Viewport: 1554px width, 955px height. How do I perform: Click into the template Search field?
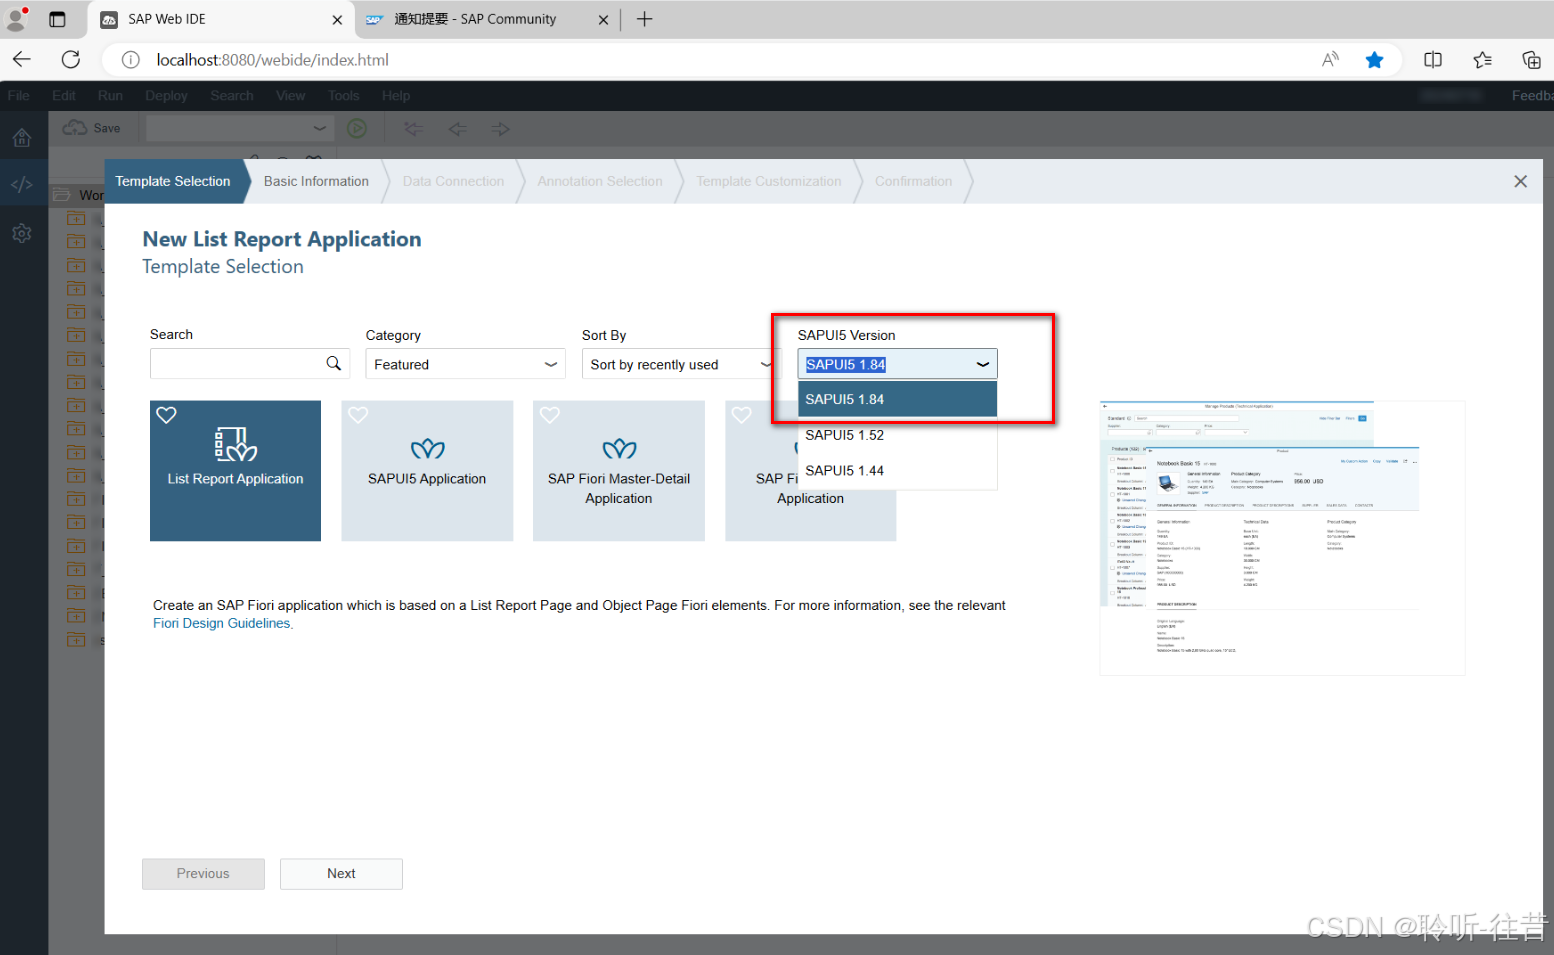click(x=236, y=364)
